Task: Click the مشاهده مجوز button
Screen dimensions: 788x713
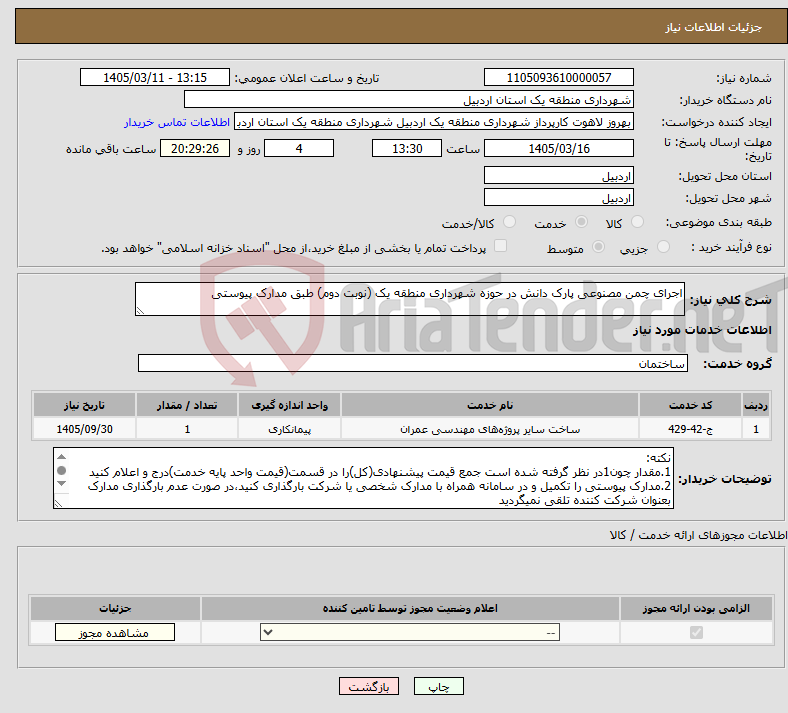Action: pyautogui.click(x=115, y=632)
